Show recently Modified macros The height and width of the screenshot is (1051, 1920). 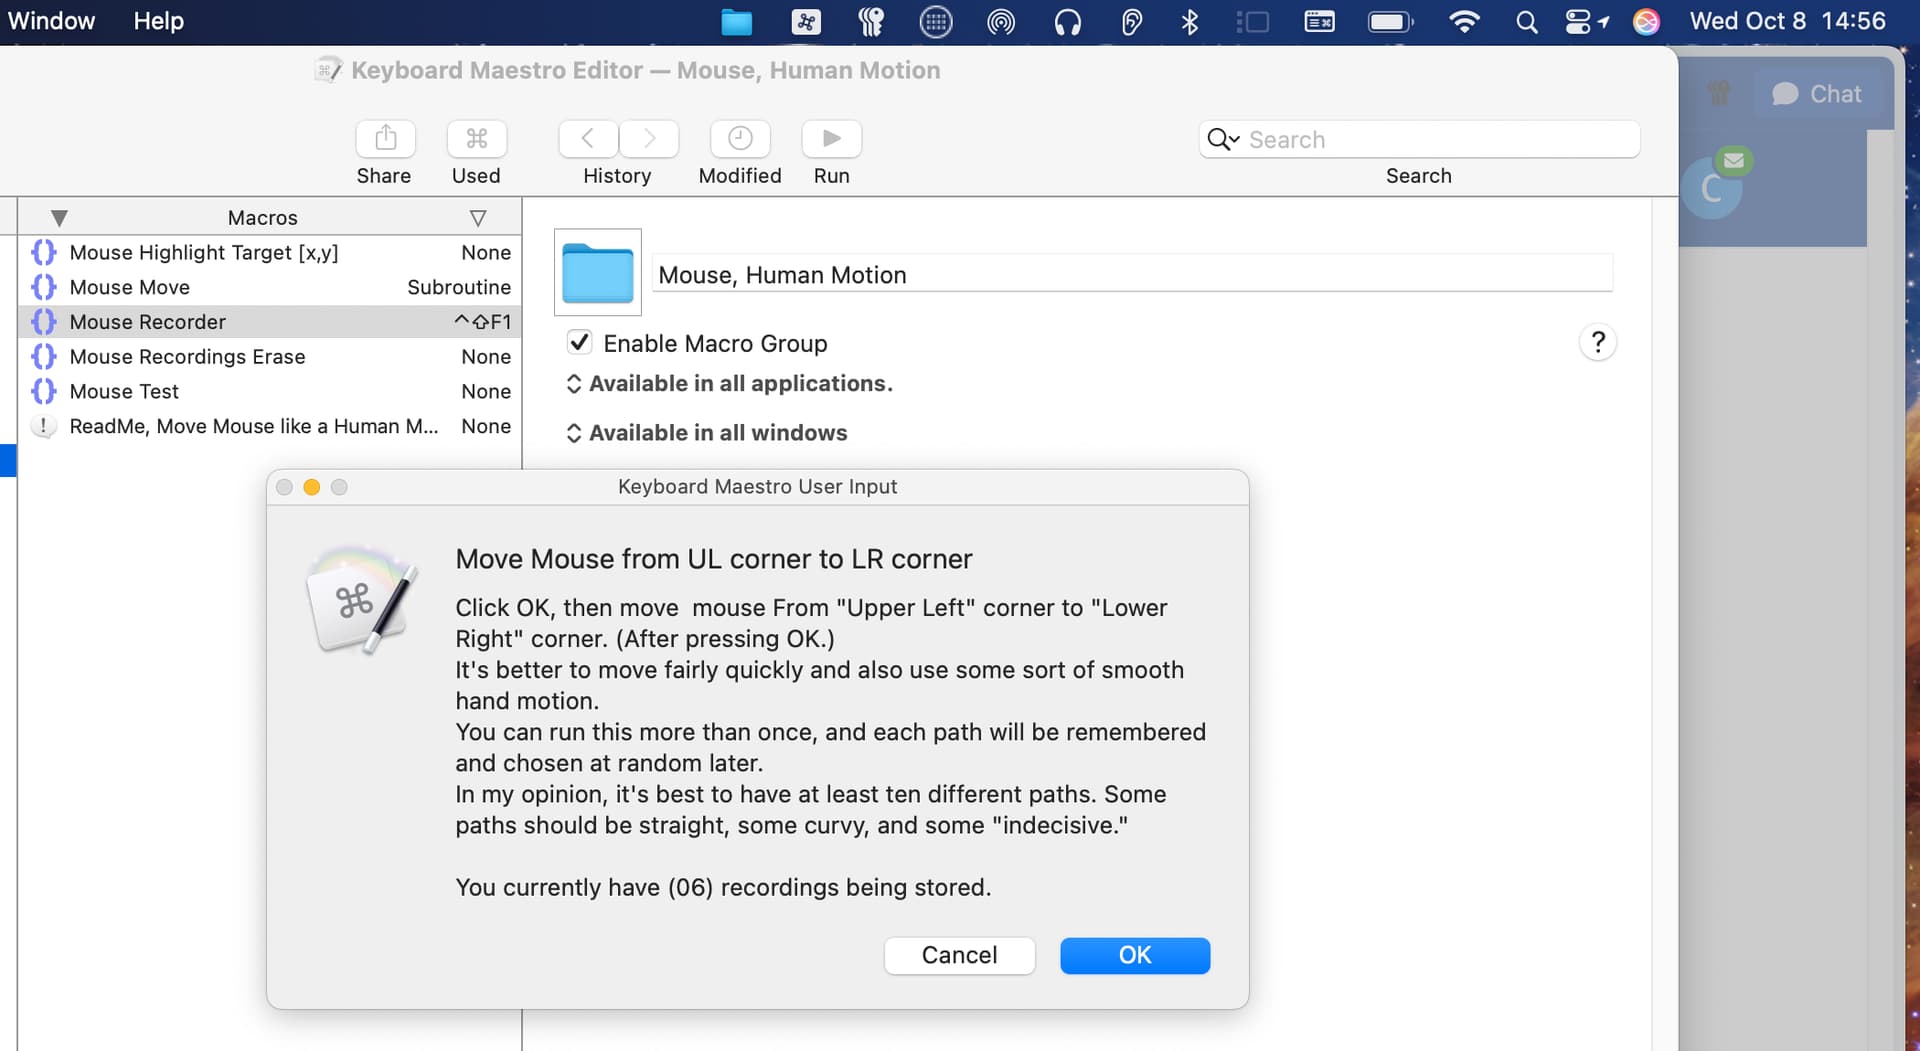(x=740, y=139)
